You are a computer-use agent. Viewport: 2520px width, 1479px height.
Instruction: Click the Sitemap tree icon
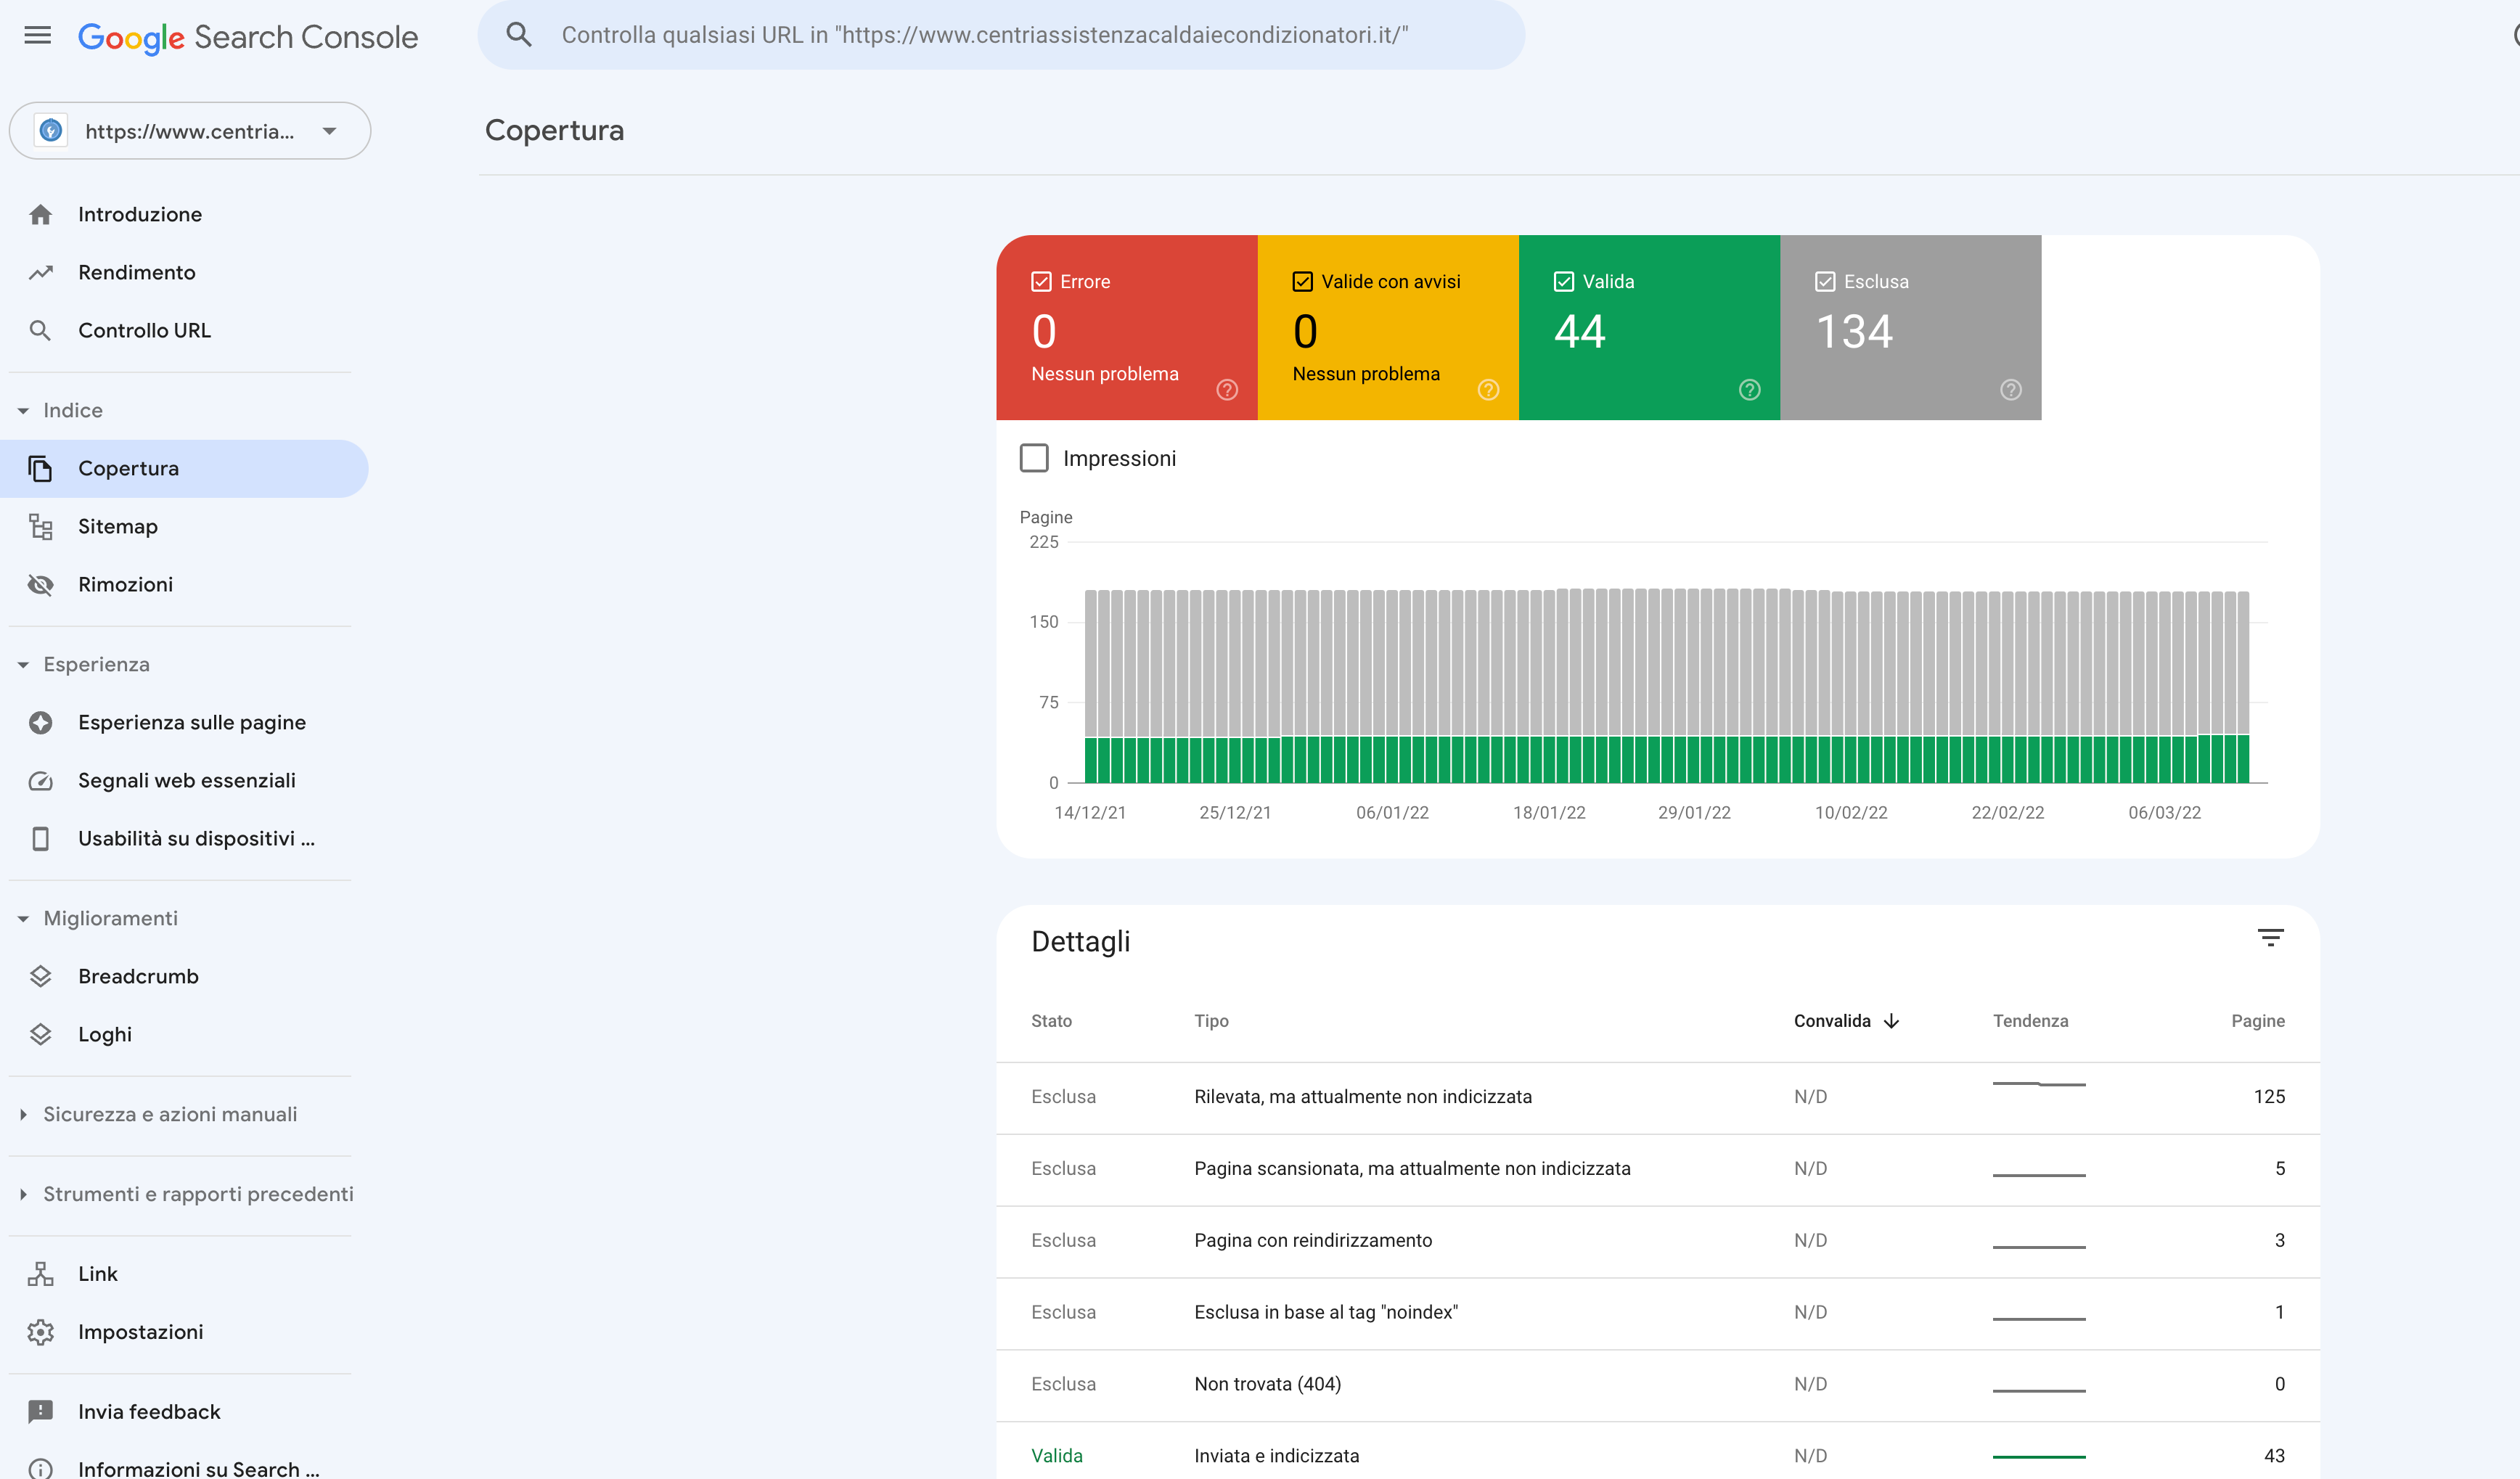pos(40,526)
